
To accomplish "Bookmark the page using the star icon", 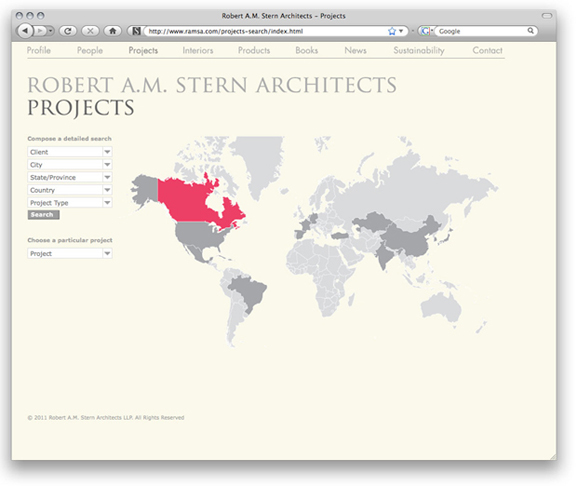I will (x=392, y=31).
